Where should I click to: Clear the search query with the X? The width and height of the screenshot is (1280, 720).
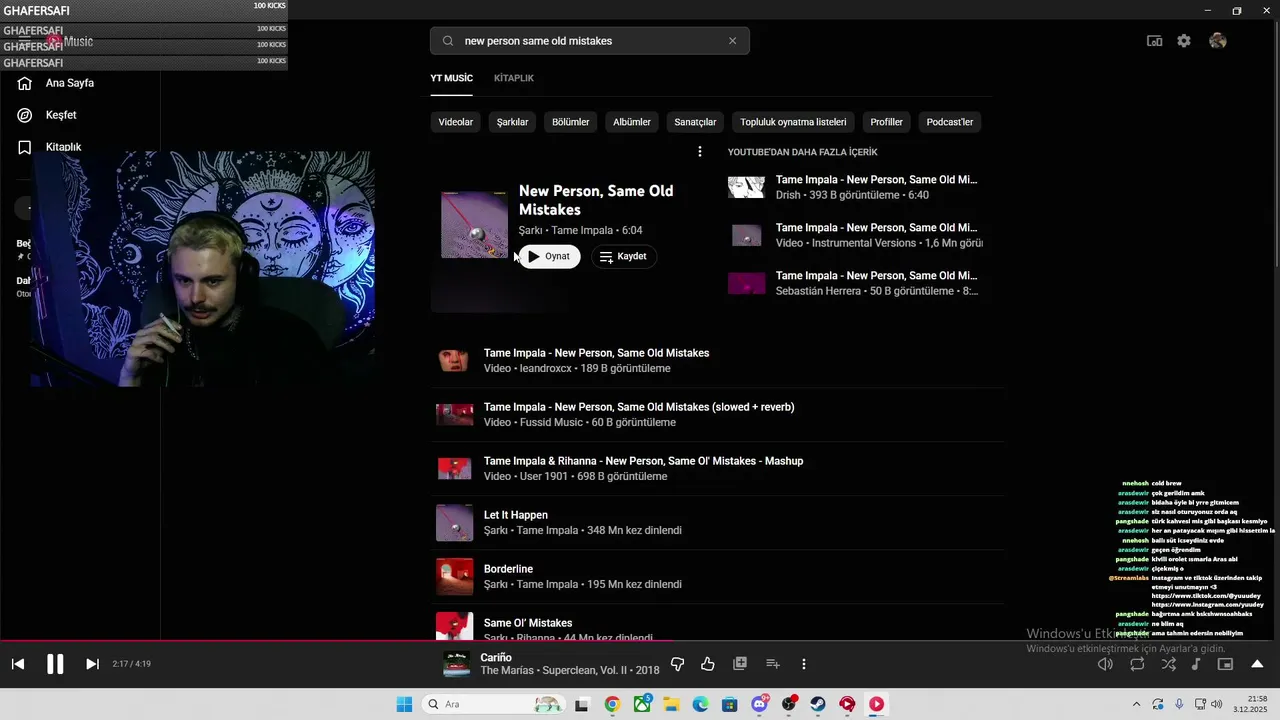click(732, 41)
